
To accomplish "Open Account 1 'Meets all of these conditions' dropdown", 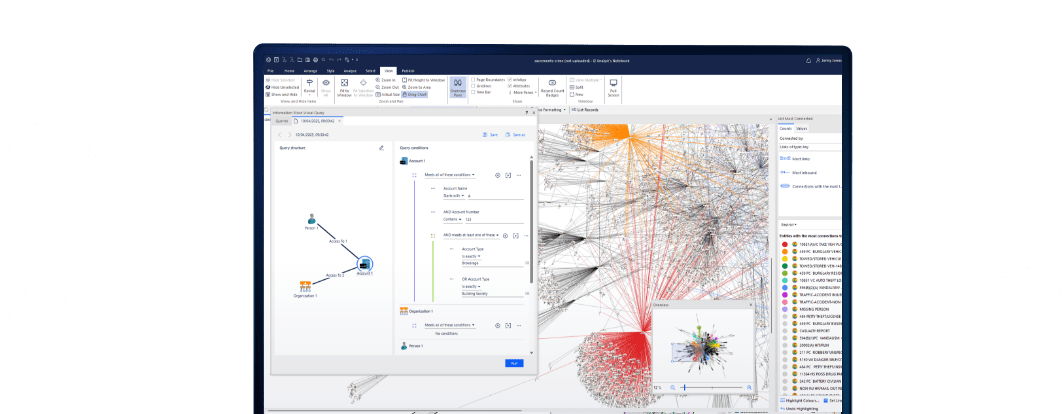I will (x=449, y=174).
